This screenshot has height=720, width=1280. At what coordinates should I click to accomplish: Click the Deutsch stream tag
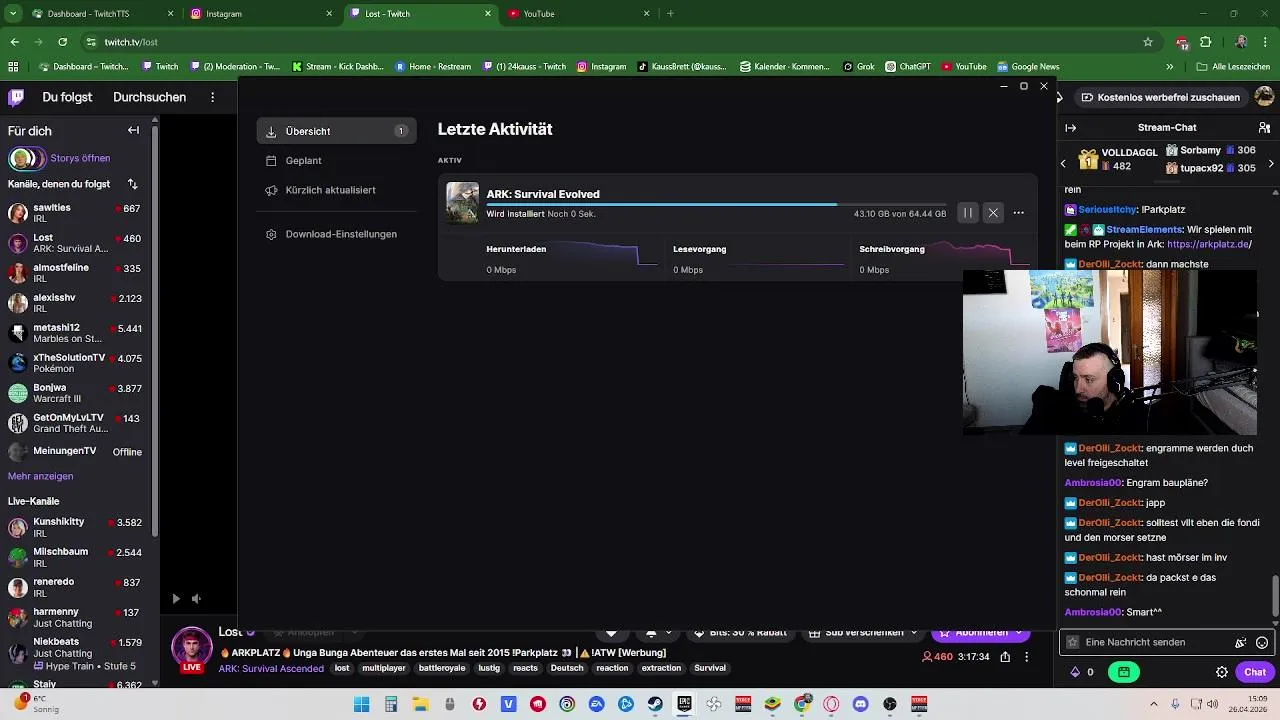(x=567, y=668)
